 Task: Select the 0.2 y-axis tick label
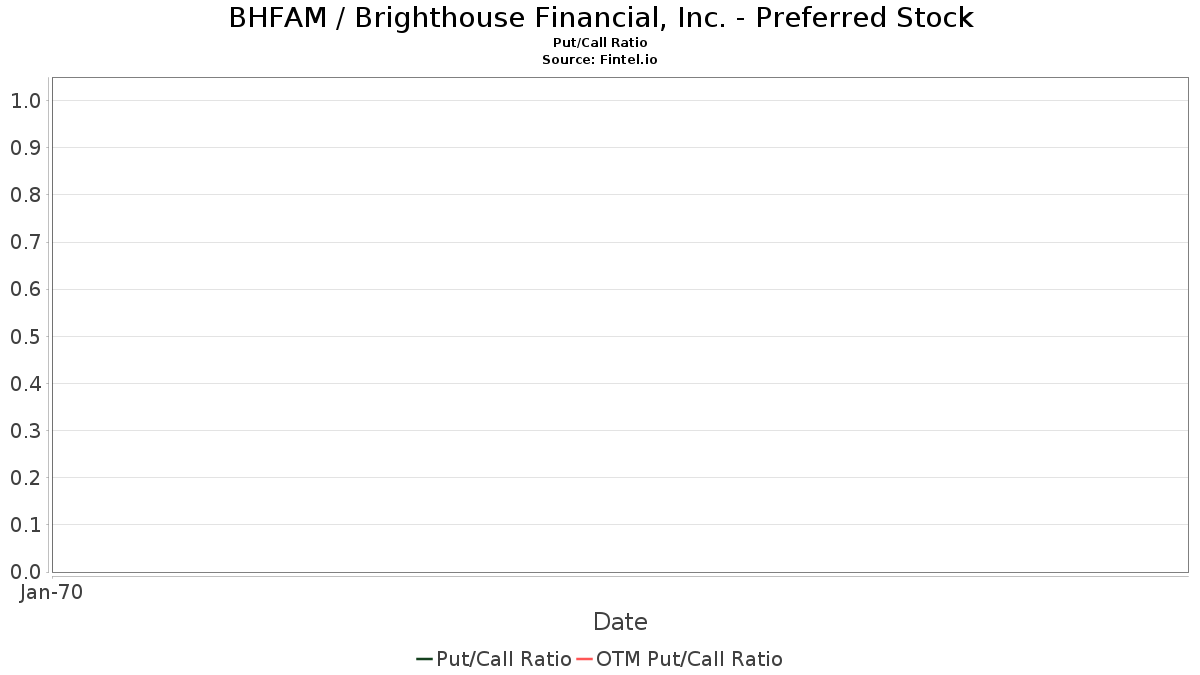tap(25, 478)
